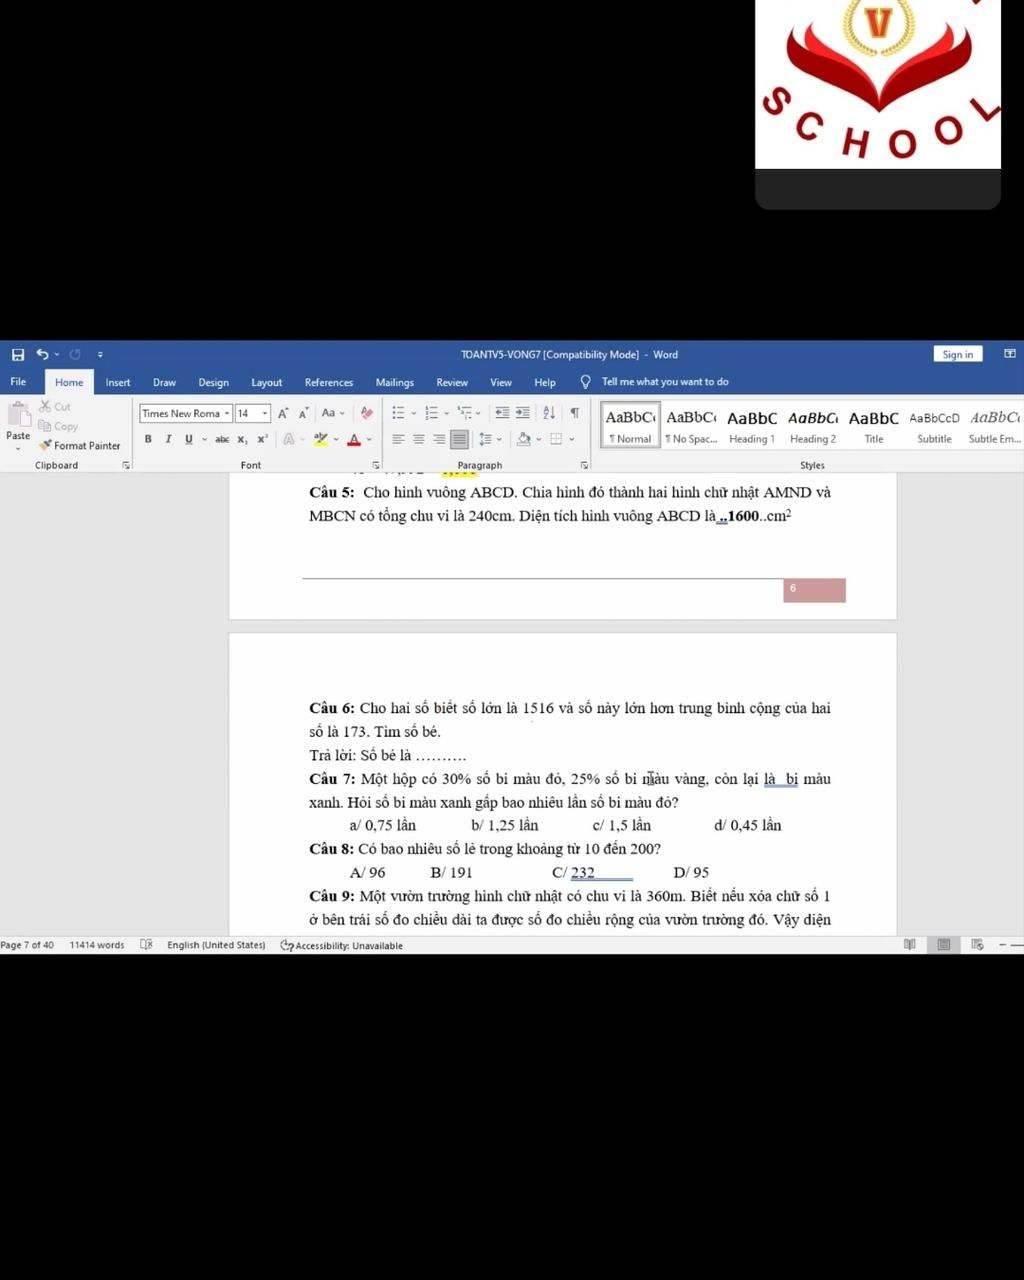Apply the Normal style

click(630, 425)
